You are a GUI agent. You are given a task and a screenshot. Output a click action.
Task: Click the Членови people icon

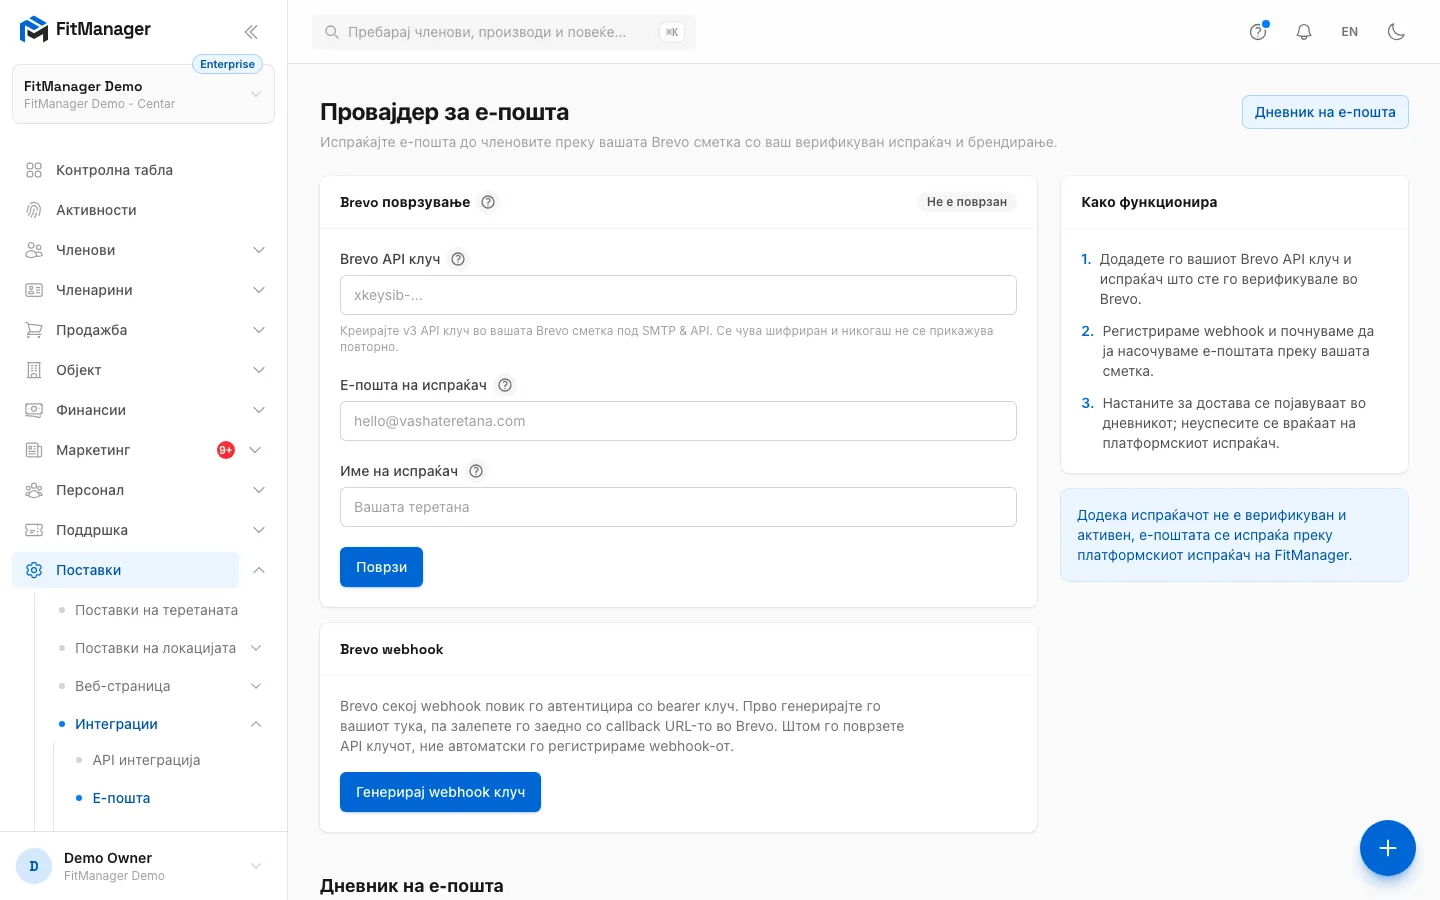(34, 250)
